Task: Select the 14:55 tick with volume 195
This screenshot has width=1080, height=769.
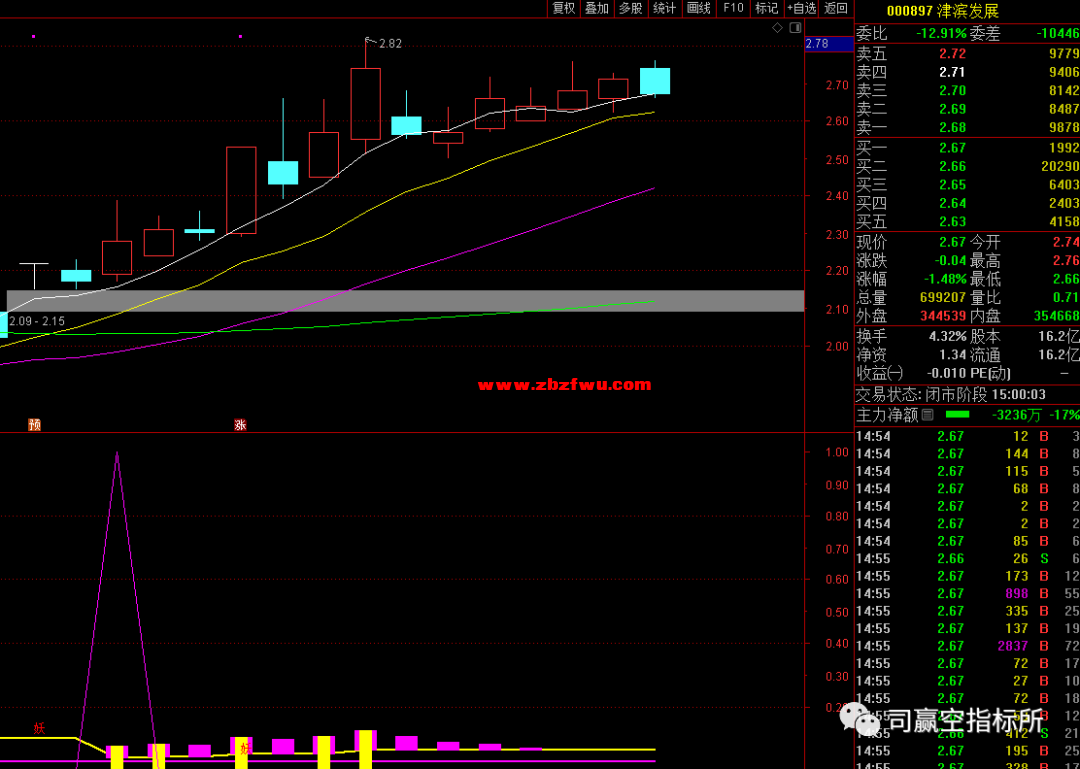Action: pos(967,751)
